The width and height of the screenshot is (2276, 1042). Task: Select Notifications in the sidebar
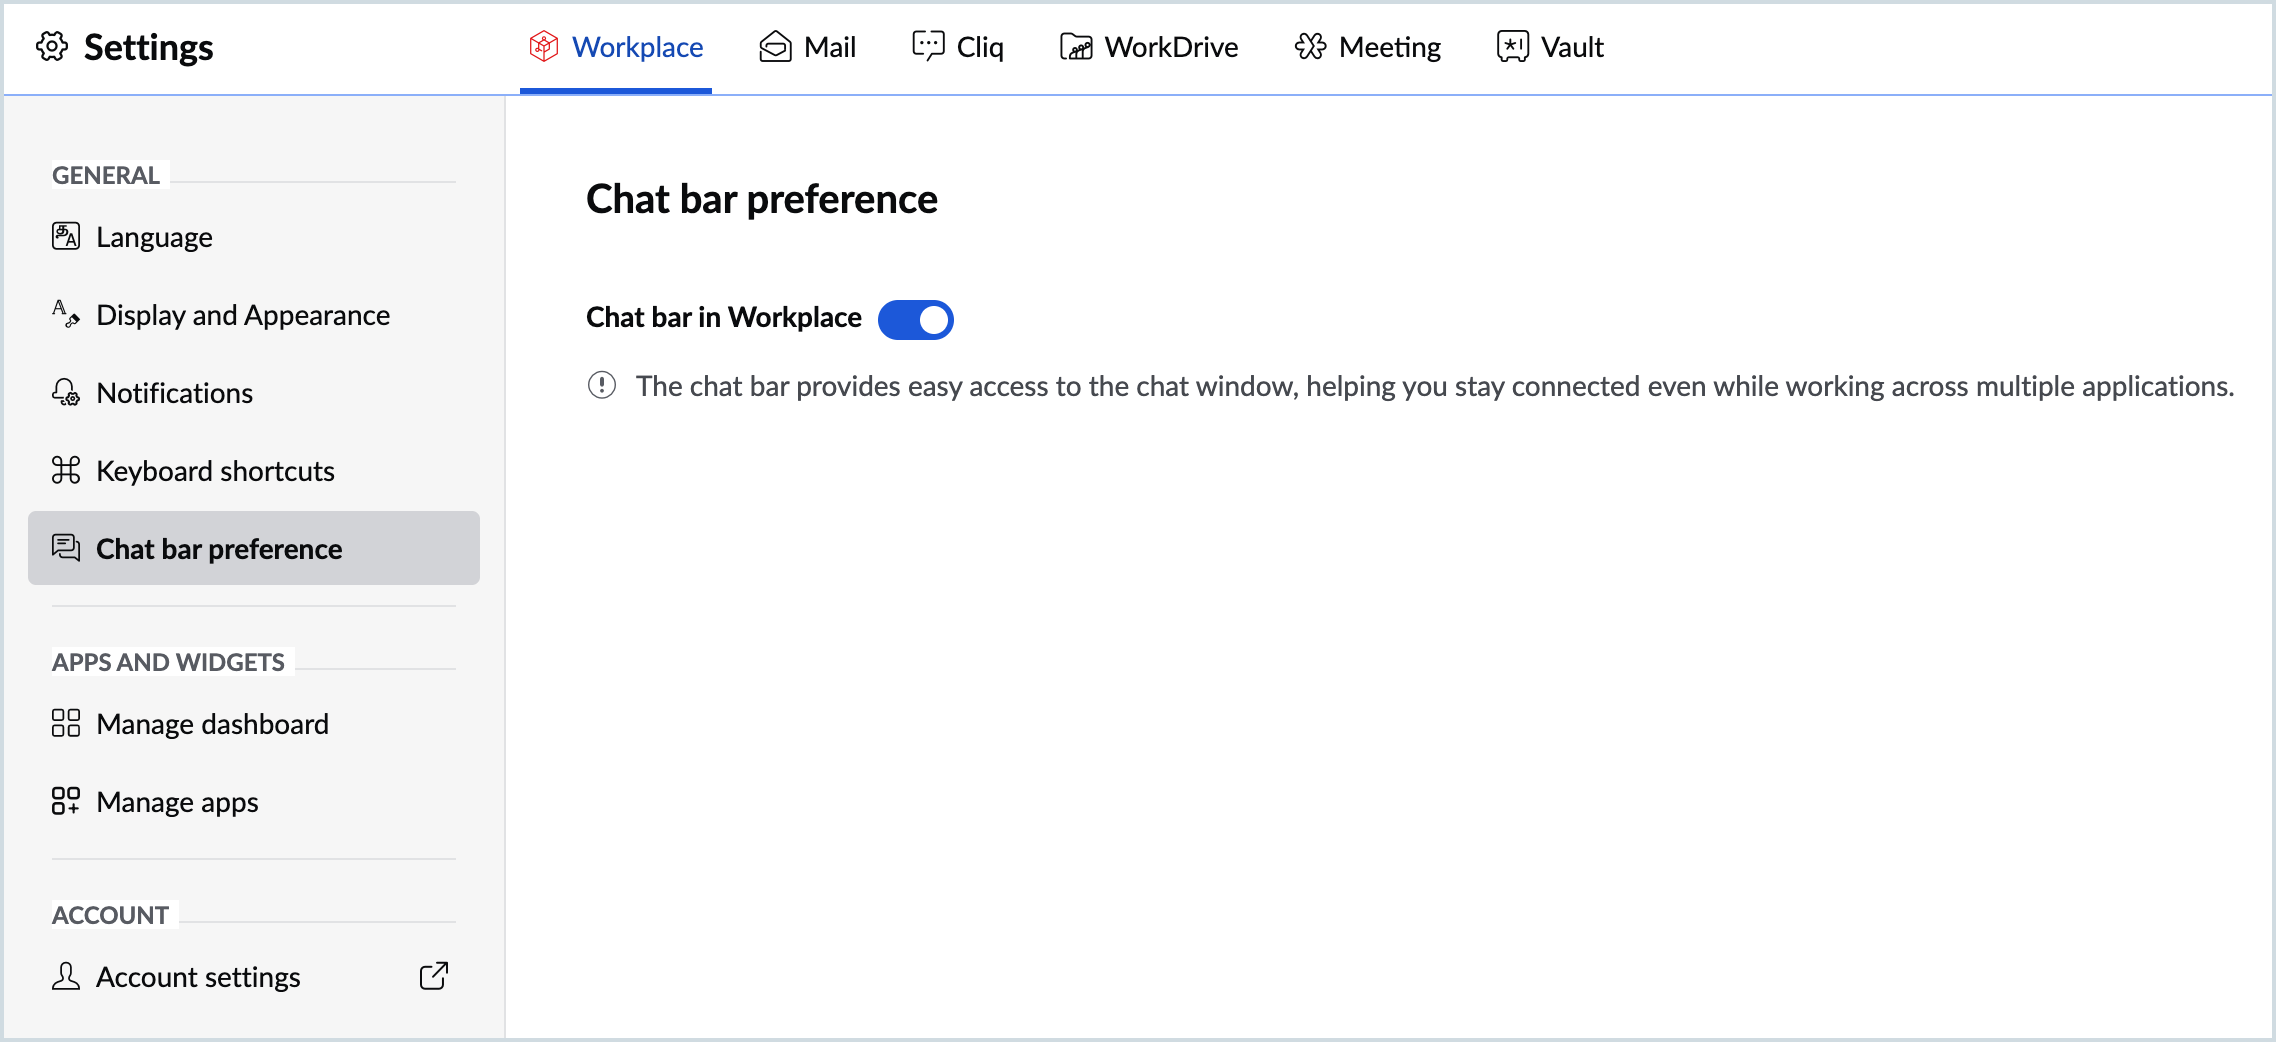click(x=254, y=393)
